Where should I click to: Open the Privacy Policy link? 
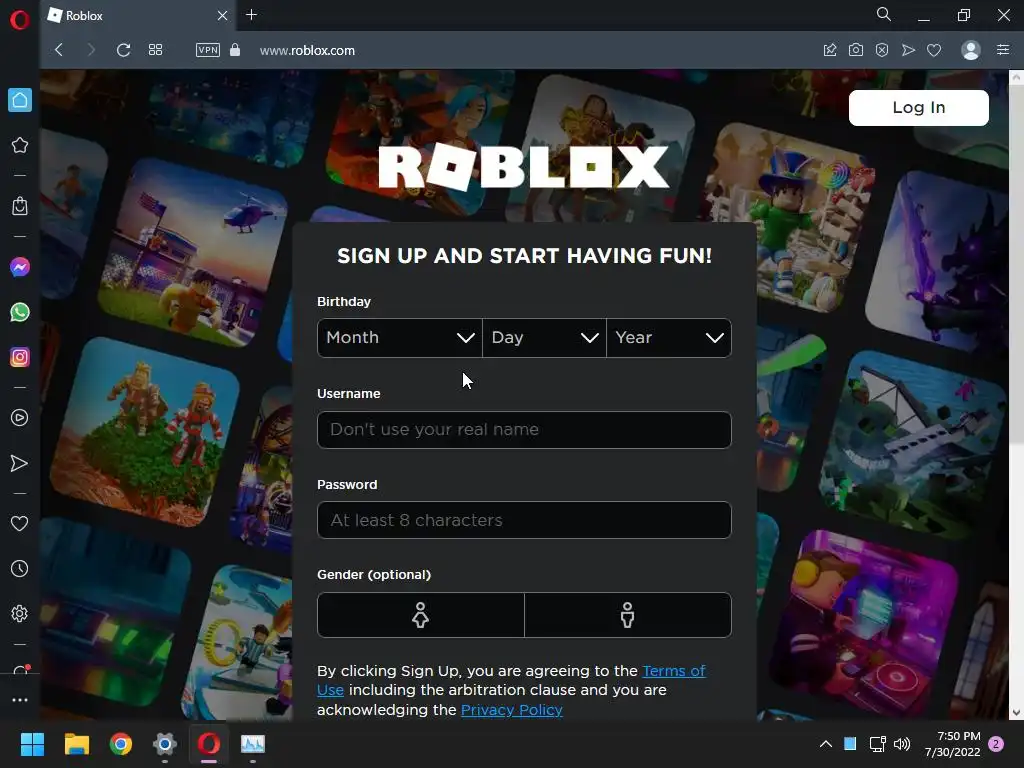coord(511,710)
